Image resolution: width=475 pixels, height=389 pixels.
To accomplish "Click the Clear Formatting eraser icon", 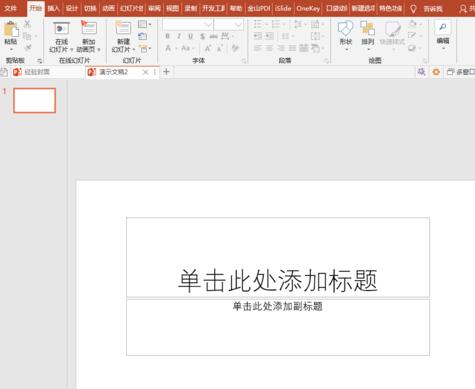I will tap(235, 48).
